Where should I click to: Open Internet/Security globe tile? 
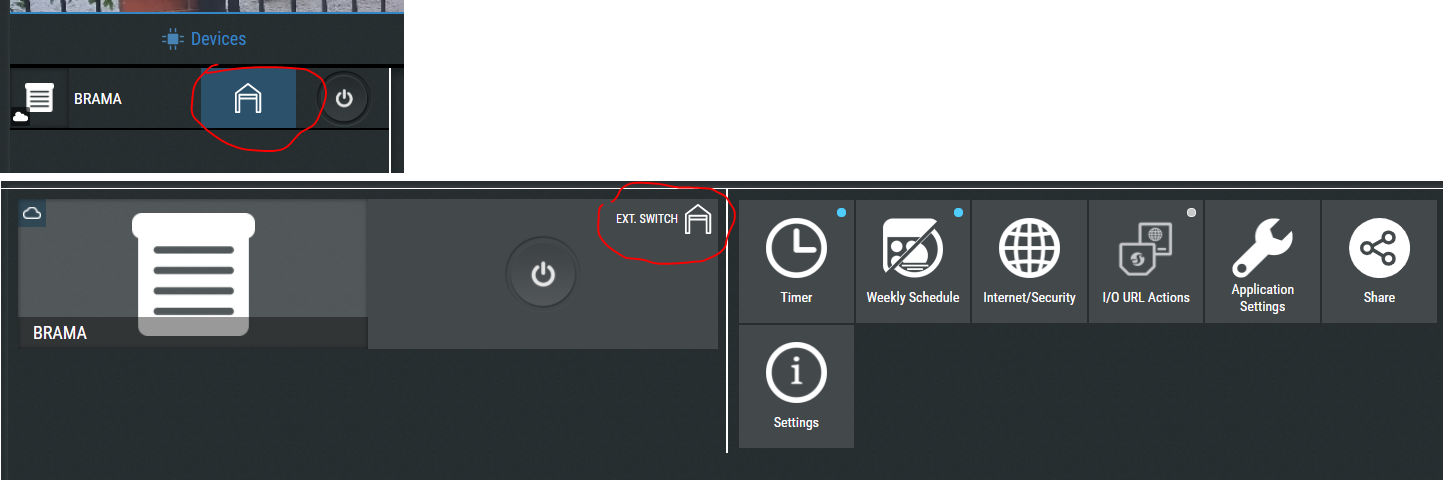pyautogui.click(x=1029, y=261)
